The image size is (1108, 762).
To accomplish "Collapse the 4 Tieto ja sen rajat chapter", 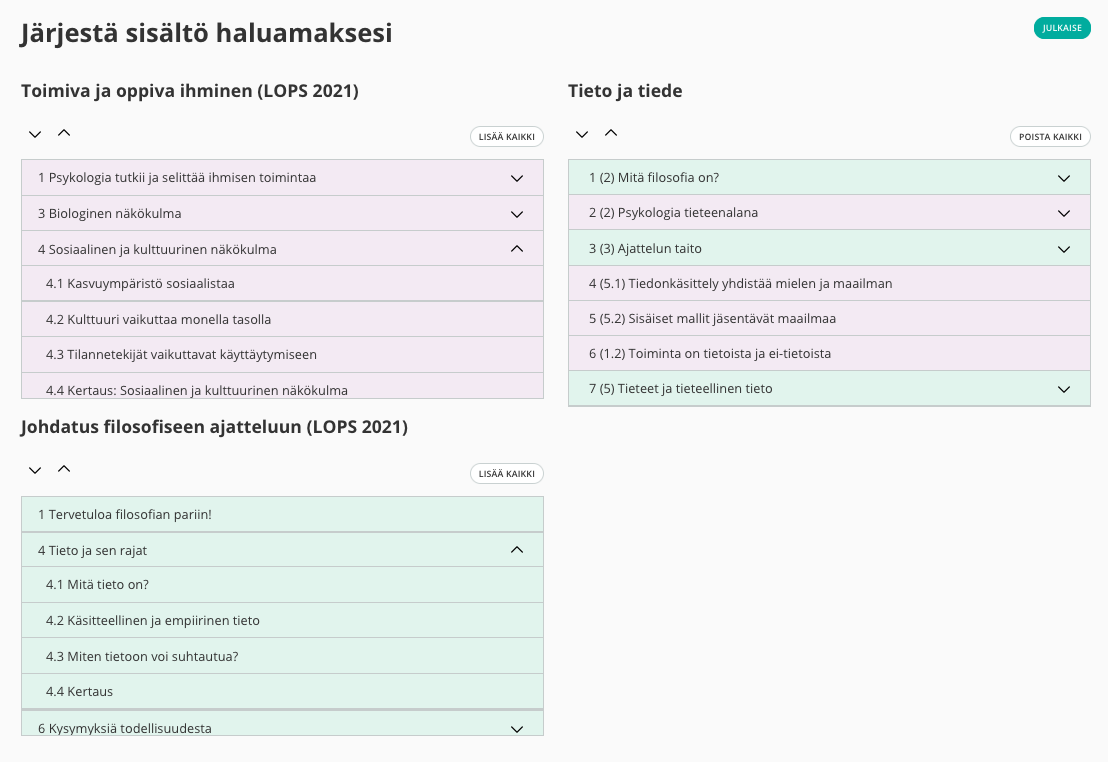I will pos(517,550).
